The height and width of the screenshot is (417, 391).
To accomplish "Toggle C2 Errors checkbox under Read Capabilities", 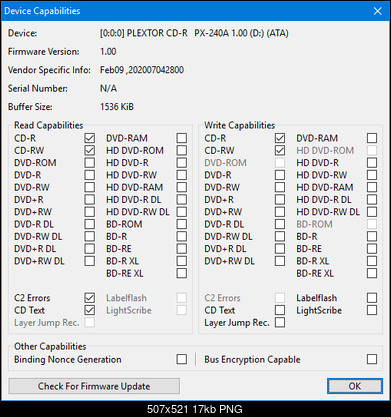I will tap(89, 298).
